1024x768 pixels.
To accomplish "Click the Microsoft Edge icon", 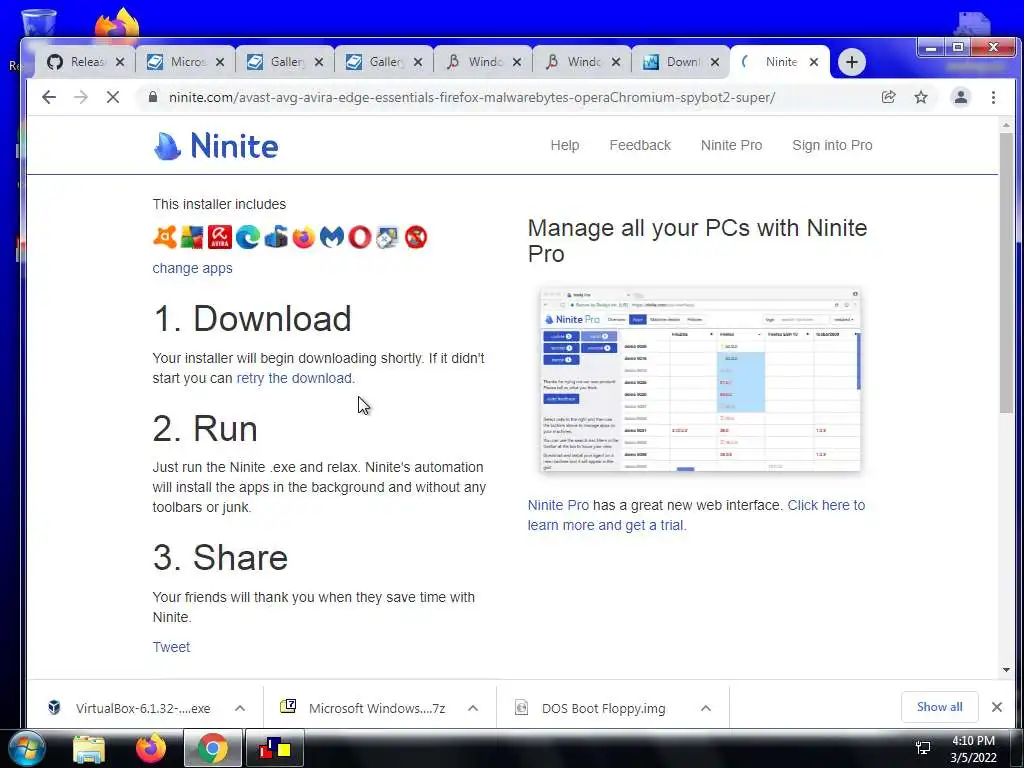I will pyautogui.click(x=248, y=237).
